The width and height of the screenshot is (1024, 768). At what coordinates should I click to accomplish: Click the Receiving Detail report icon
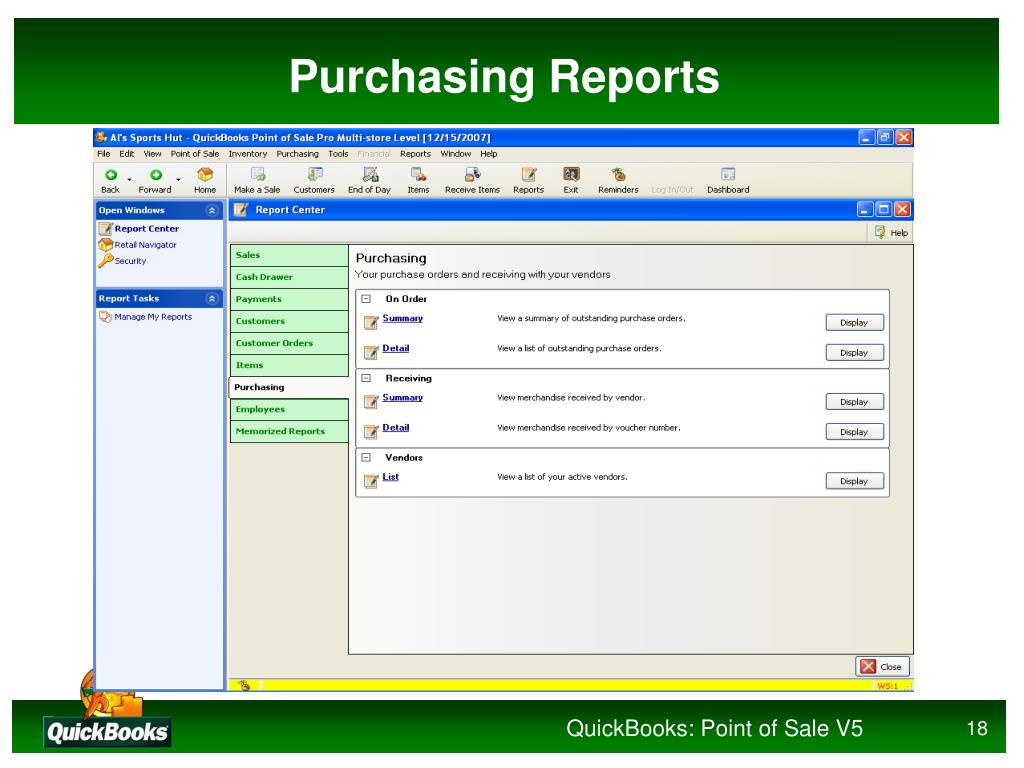[371, 431]
